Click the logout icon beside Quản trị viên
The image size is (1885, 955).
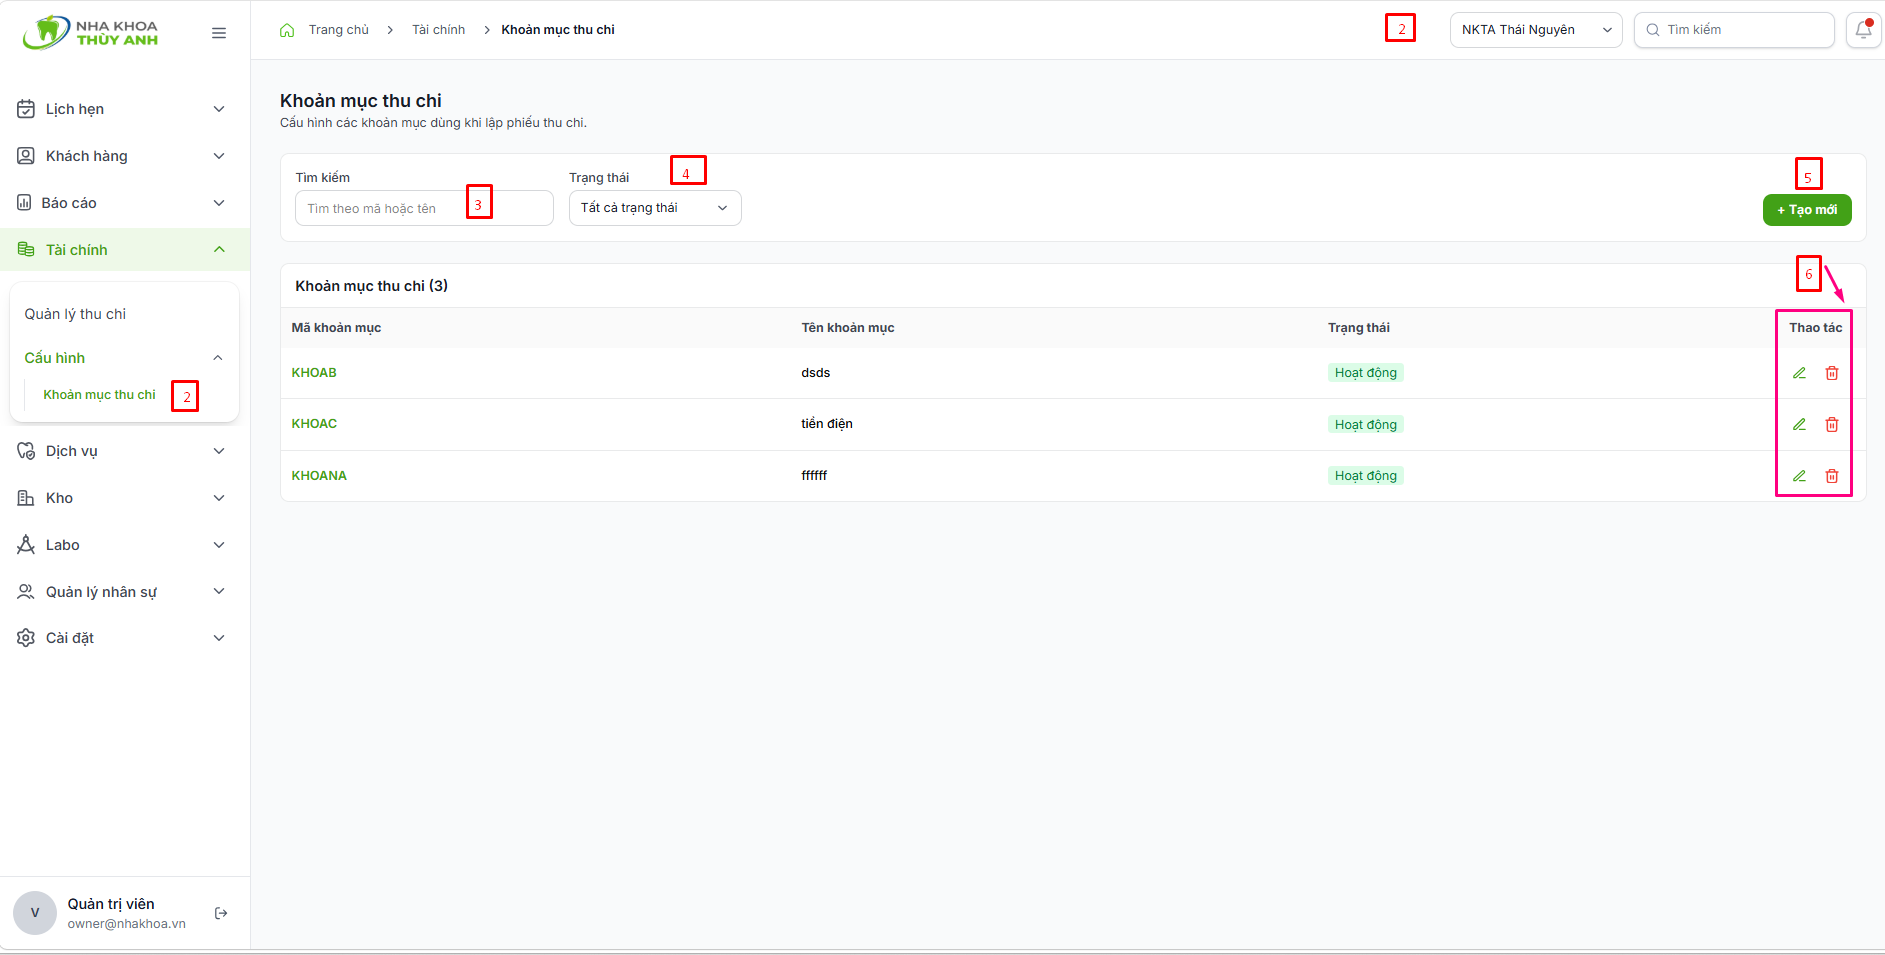point(221,913)
